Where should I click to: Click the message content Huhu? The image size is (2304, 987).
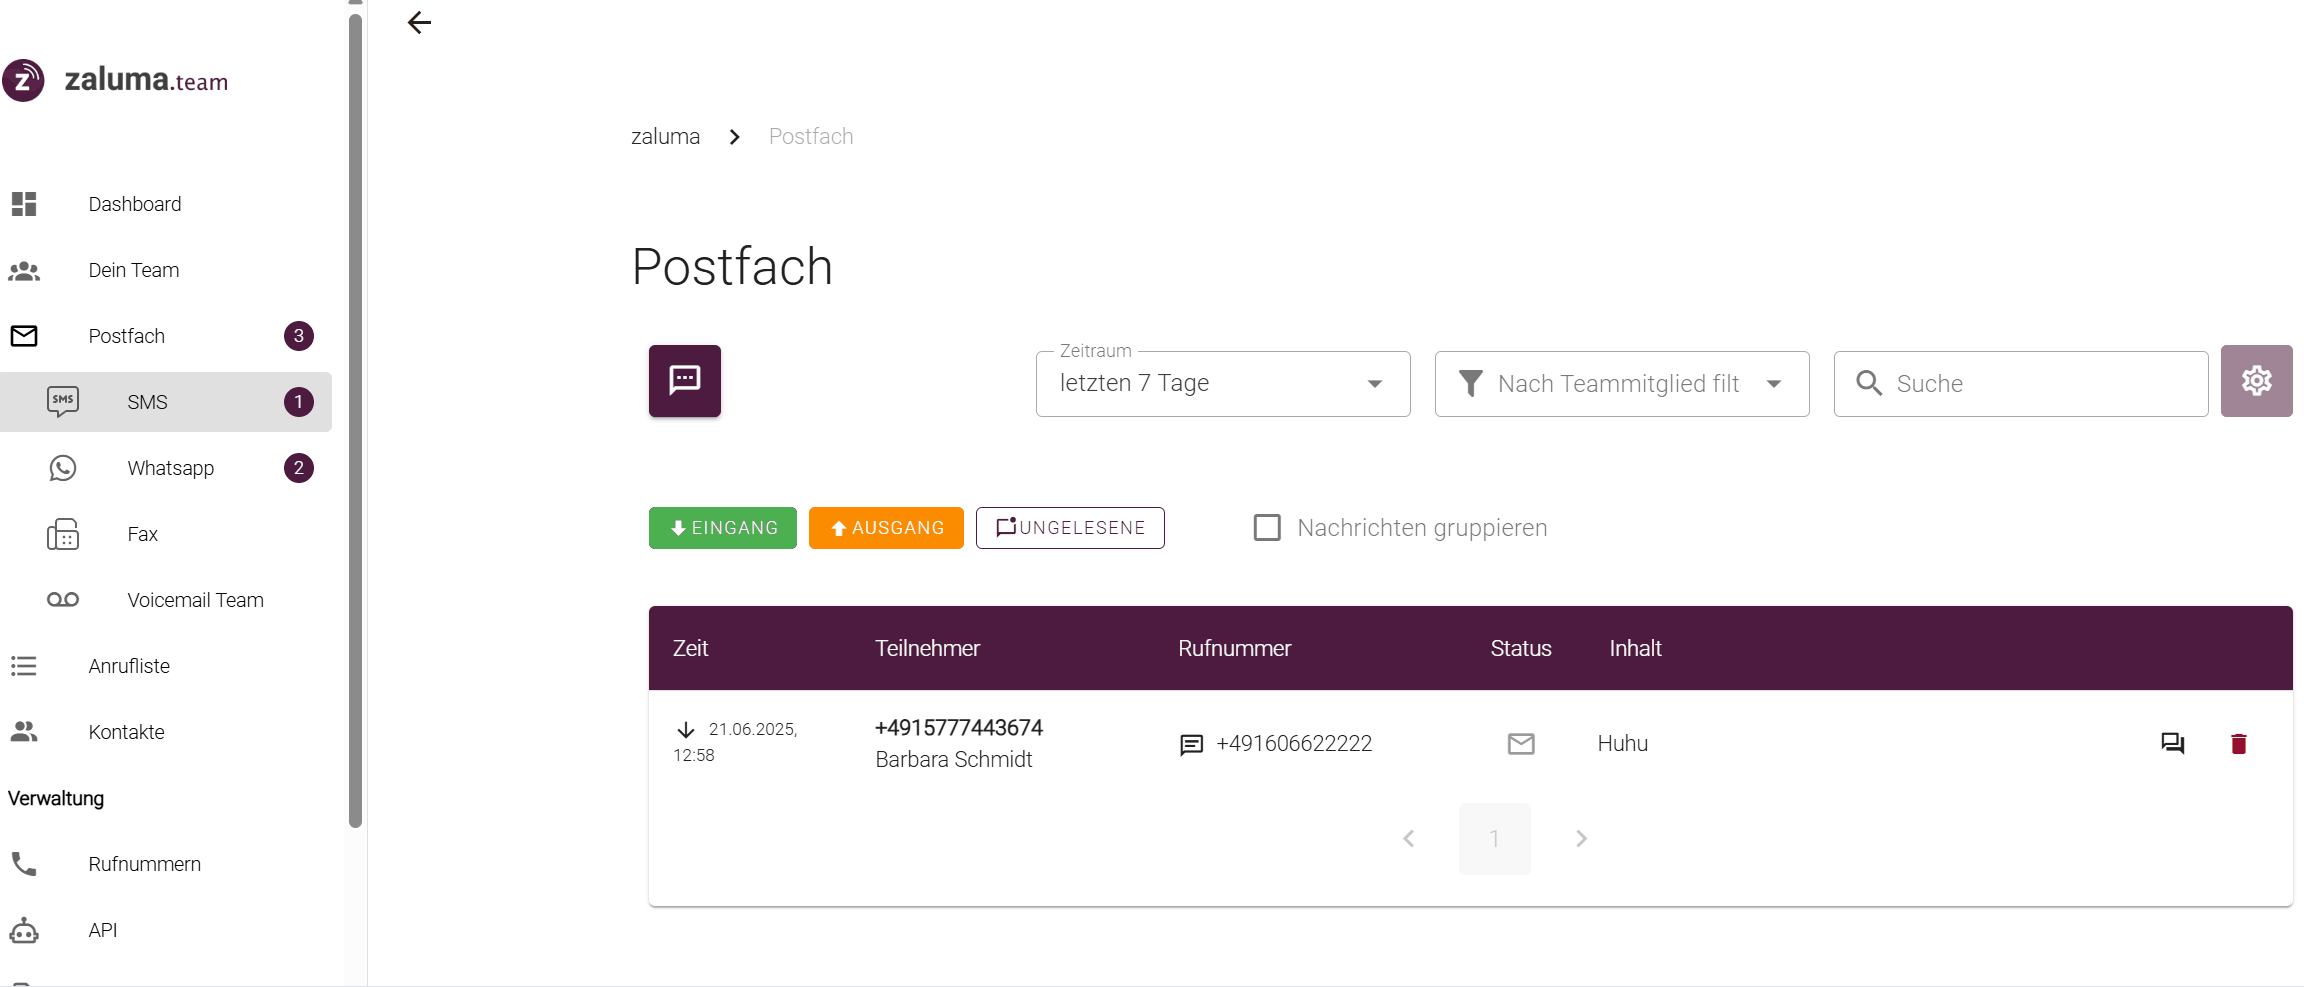(1622, 744)
